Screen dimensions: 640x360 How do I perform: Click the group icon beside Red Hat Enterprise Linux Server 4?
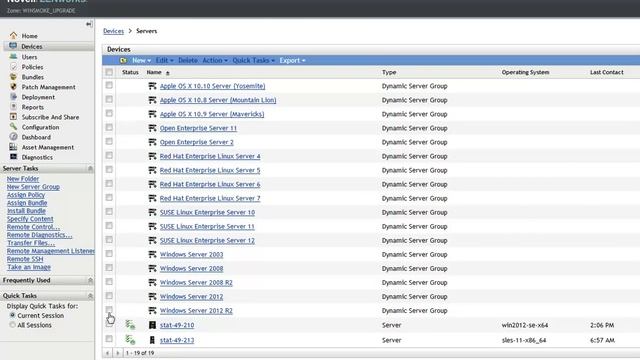tap(152, 156)
